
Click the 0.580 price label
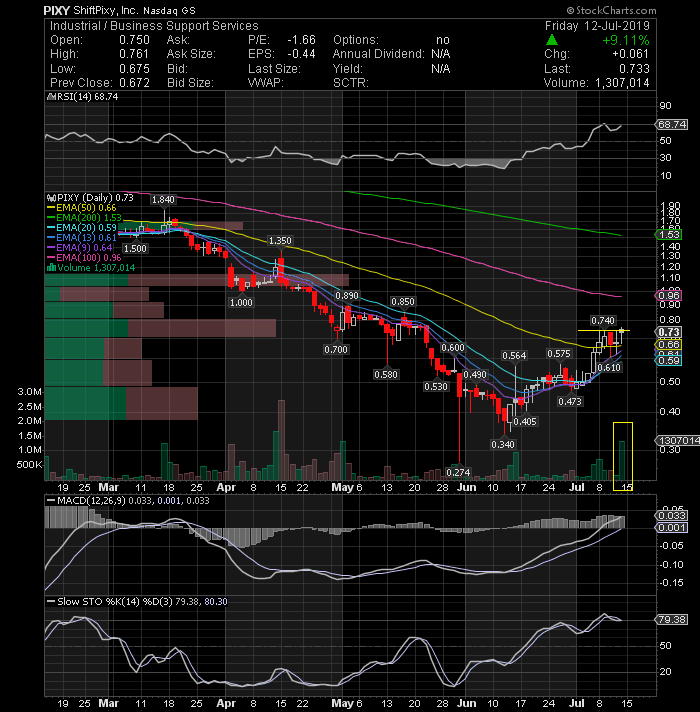click(386, 375)
